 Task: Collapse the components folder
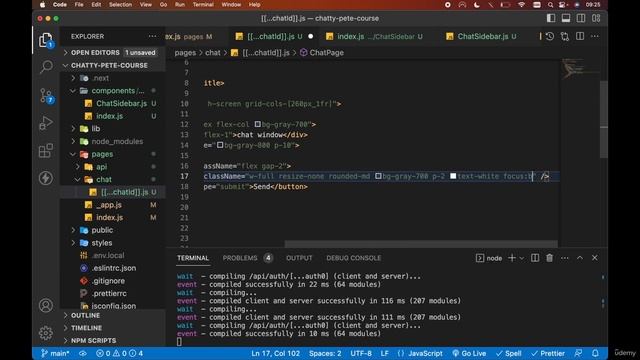click(x=113, y=91)
